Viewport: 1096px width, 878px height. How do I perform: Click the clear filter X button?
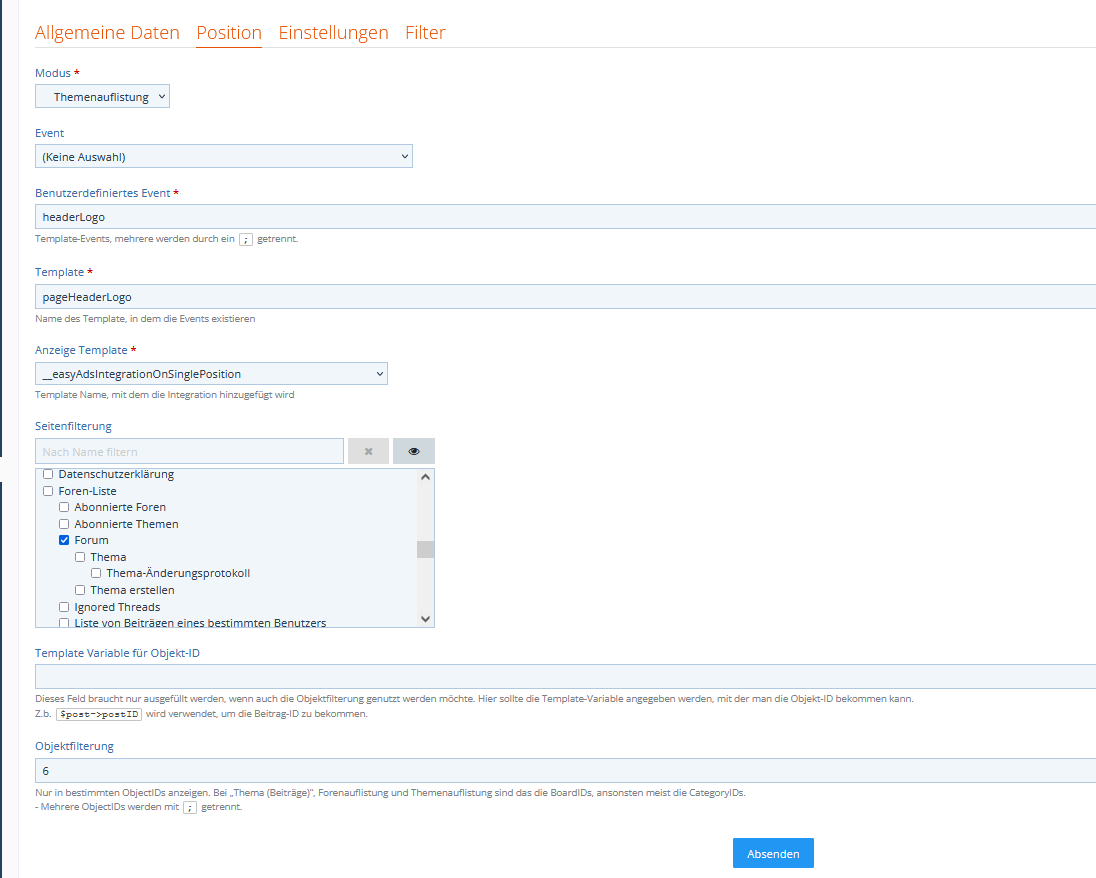(368, 451)
